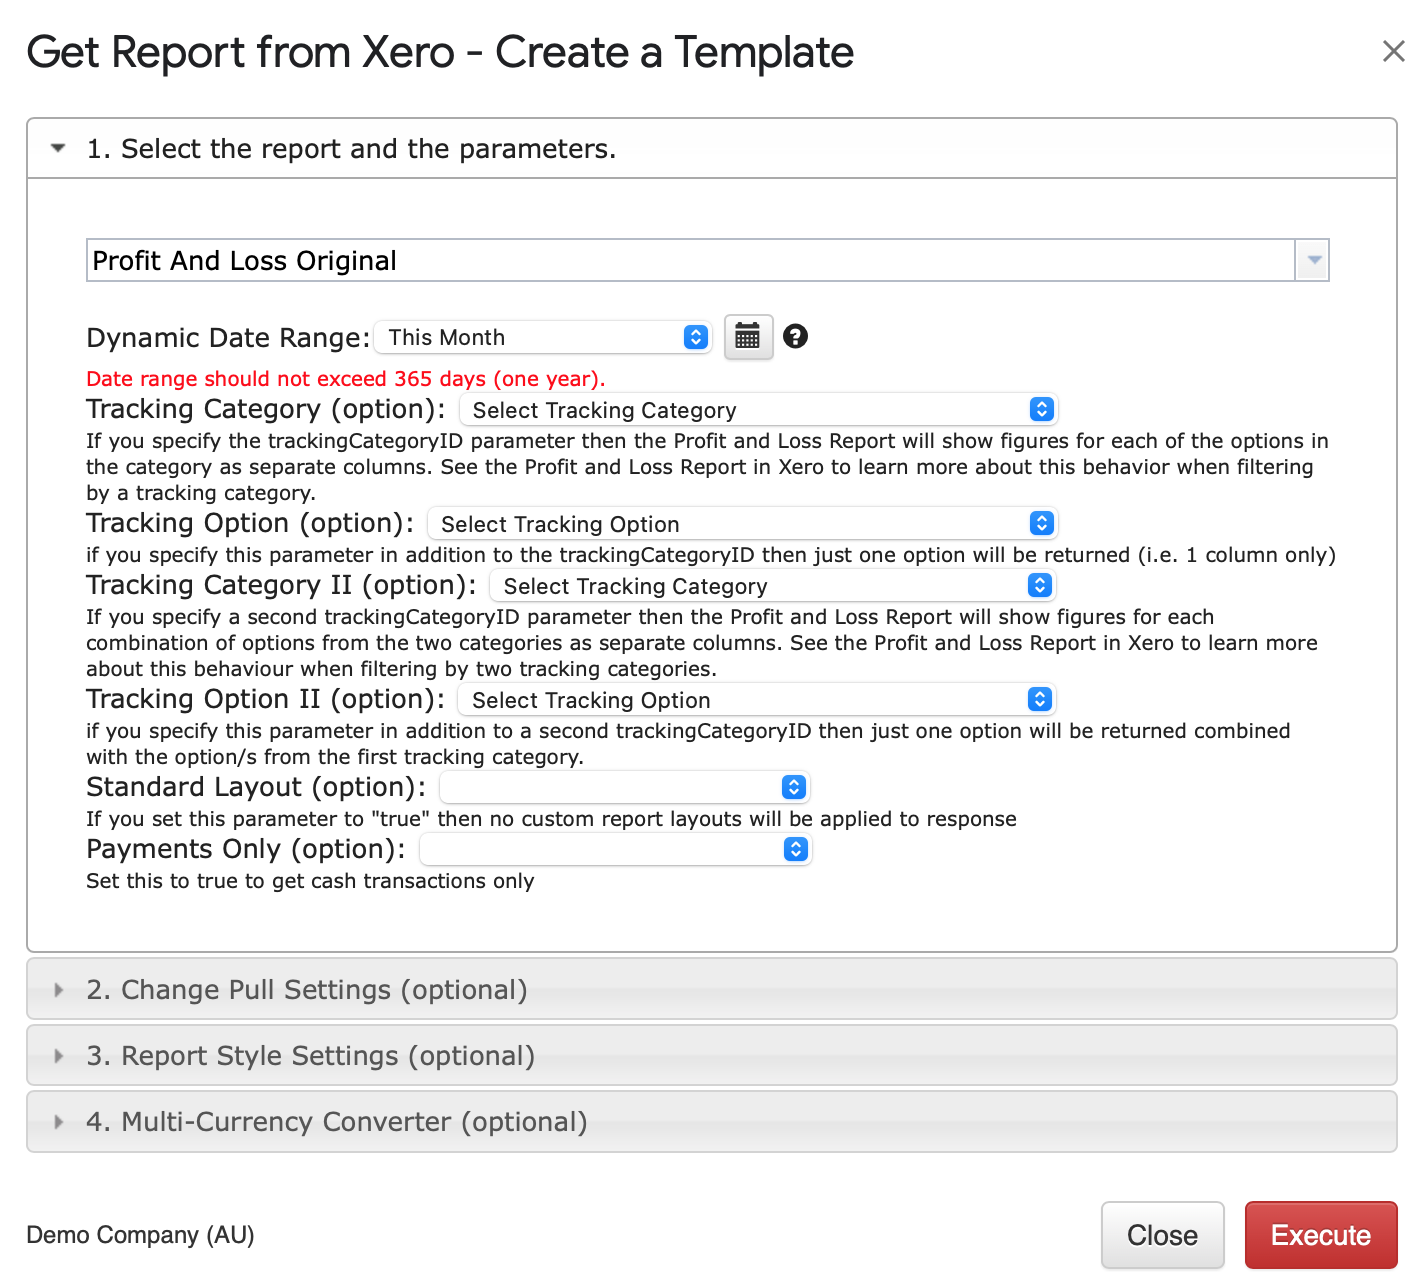This screenshot has height=1282, width=1428.
Task: Expand section 4 Multi-Currency Converter
Action: (x=711, y=1121)
